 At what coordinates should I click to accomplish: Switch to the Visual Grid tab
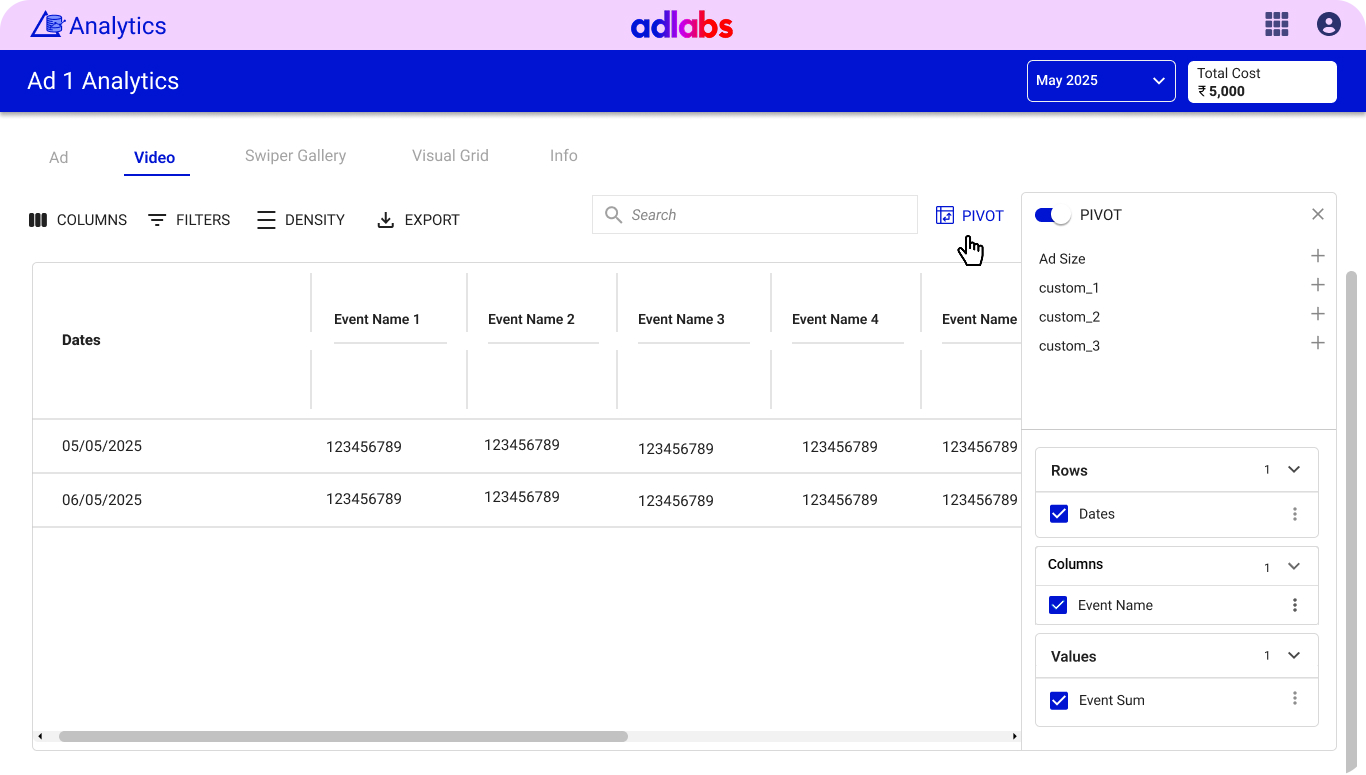(x=450, y=156)
